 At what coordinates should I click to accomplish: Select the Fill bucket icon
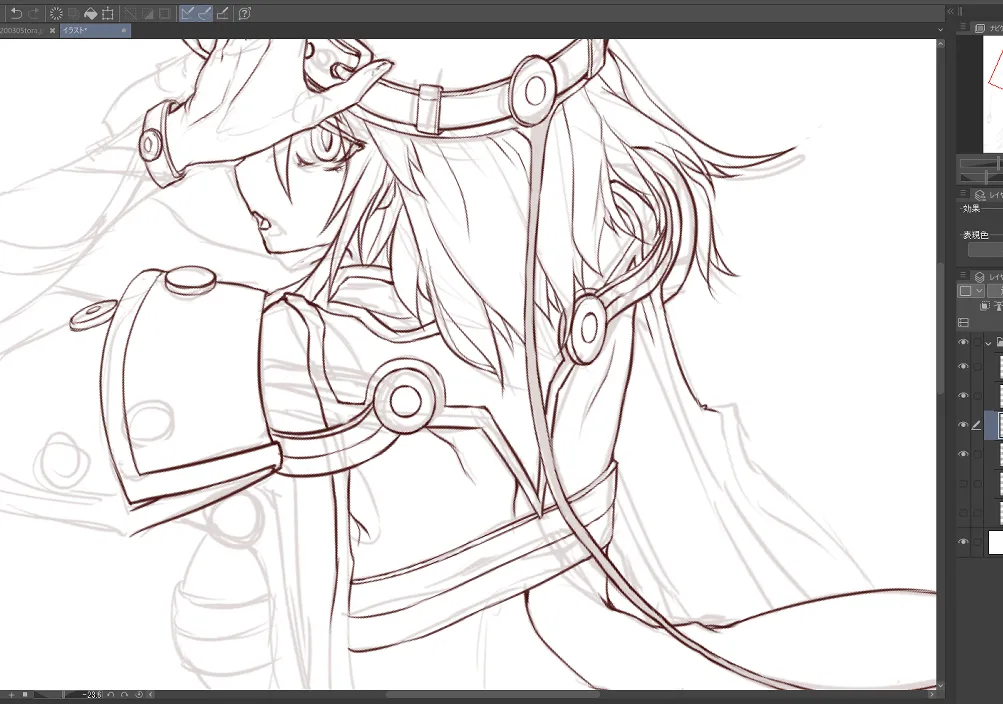pos(91,13)
